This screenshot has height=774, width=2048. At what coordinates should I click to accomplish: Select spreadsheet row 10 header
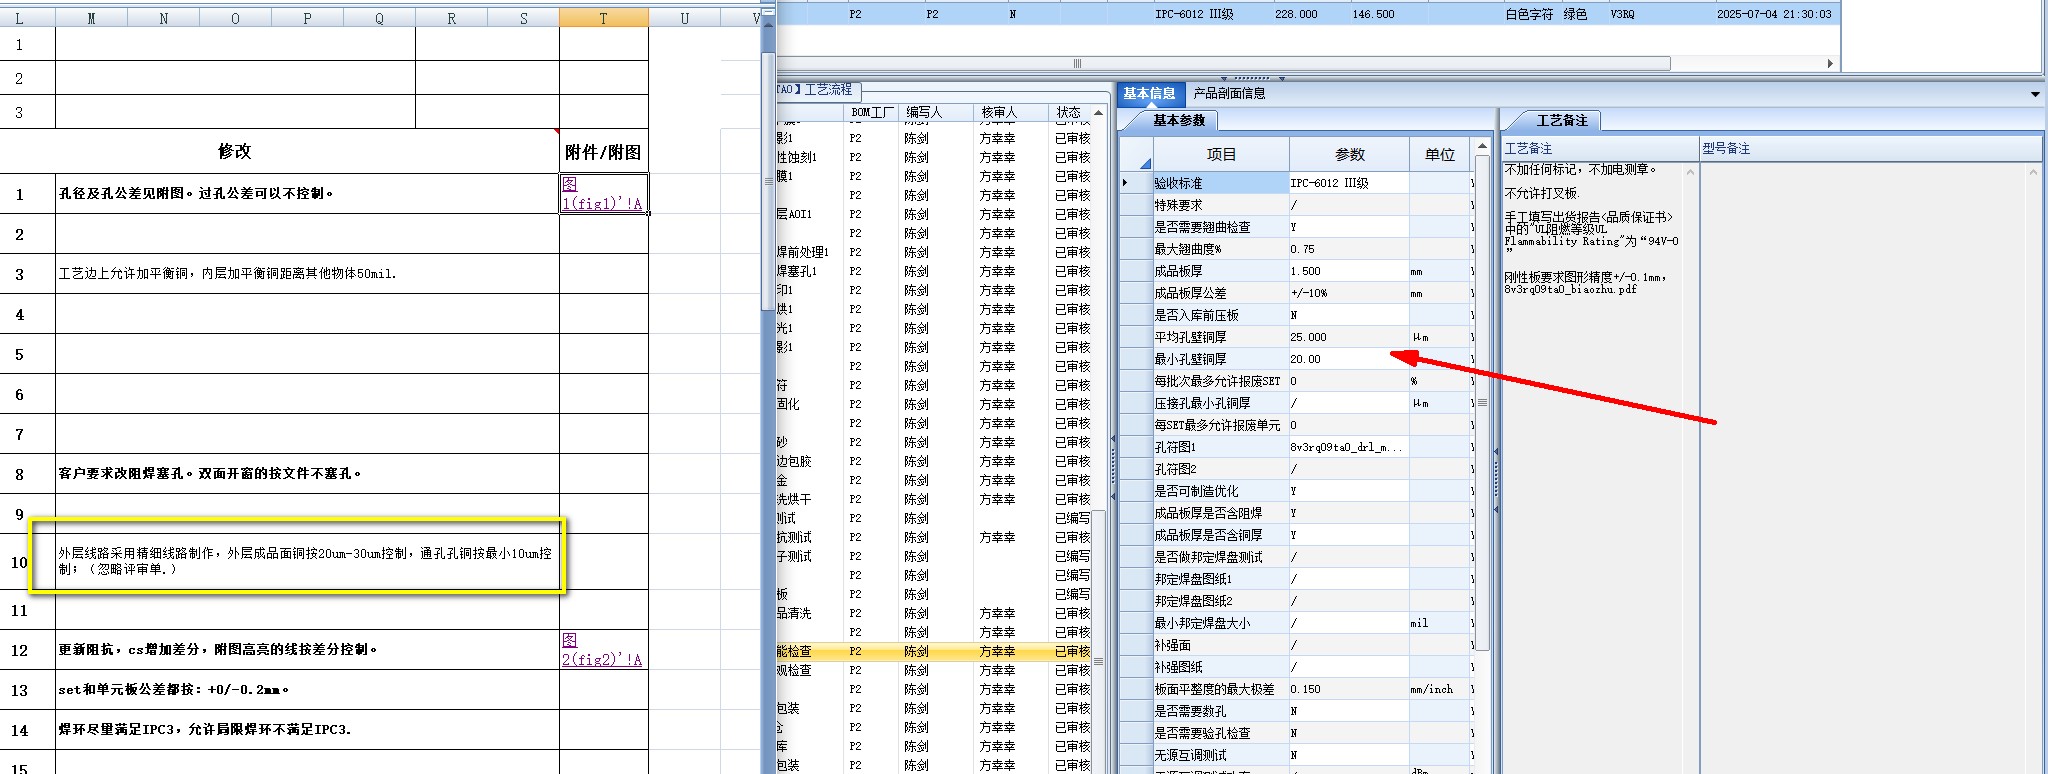pos(19,562)
